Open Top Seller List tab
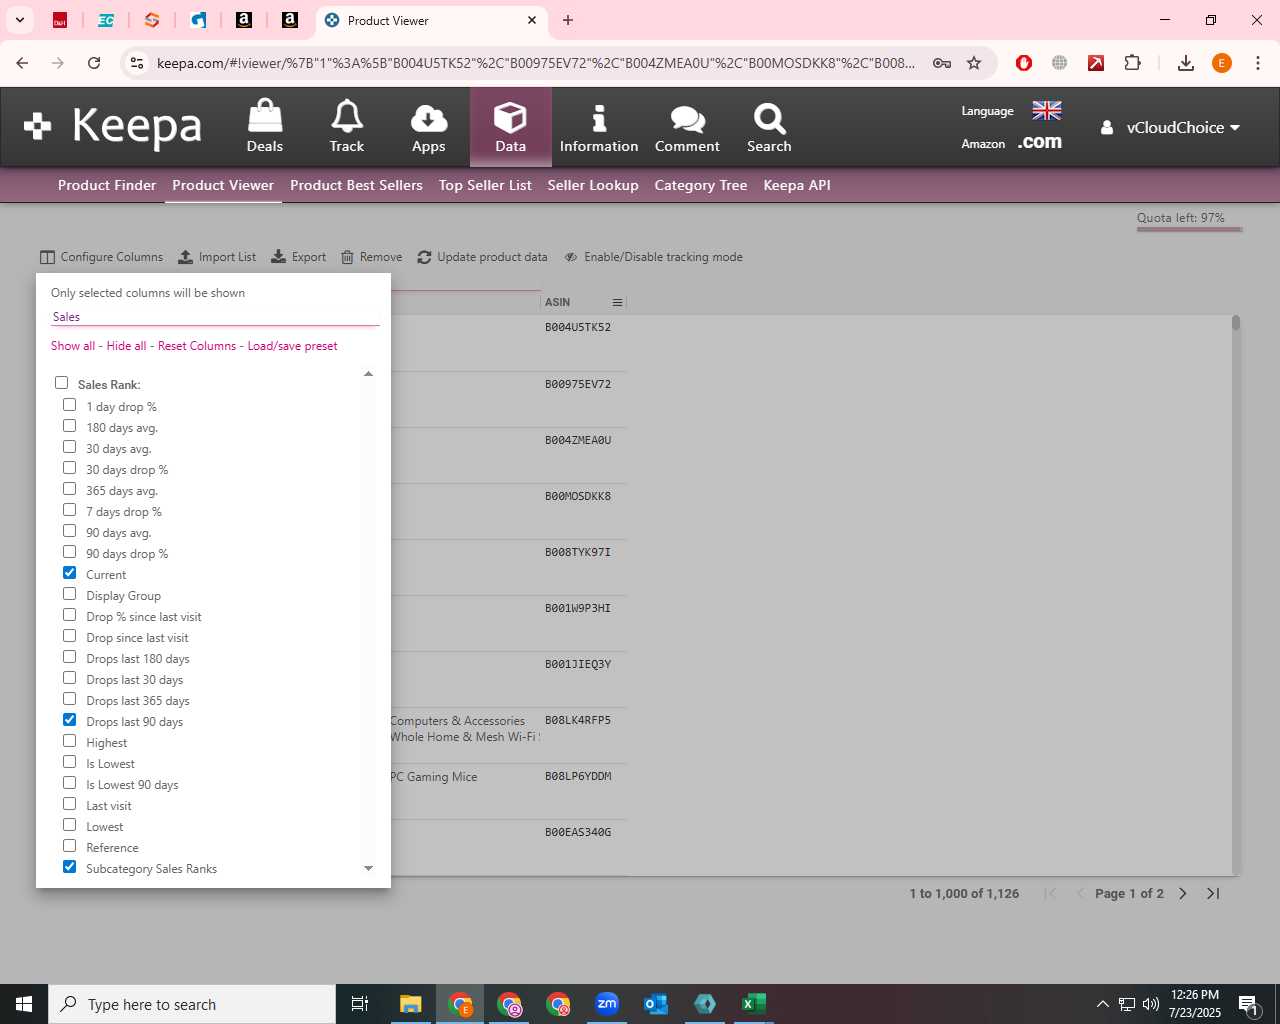This screenshot has width=1280, height=1024. pos(485,185)
